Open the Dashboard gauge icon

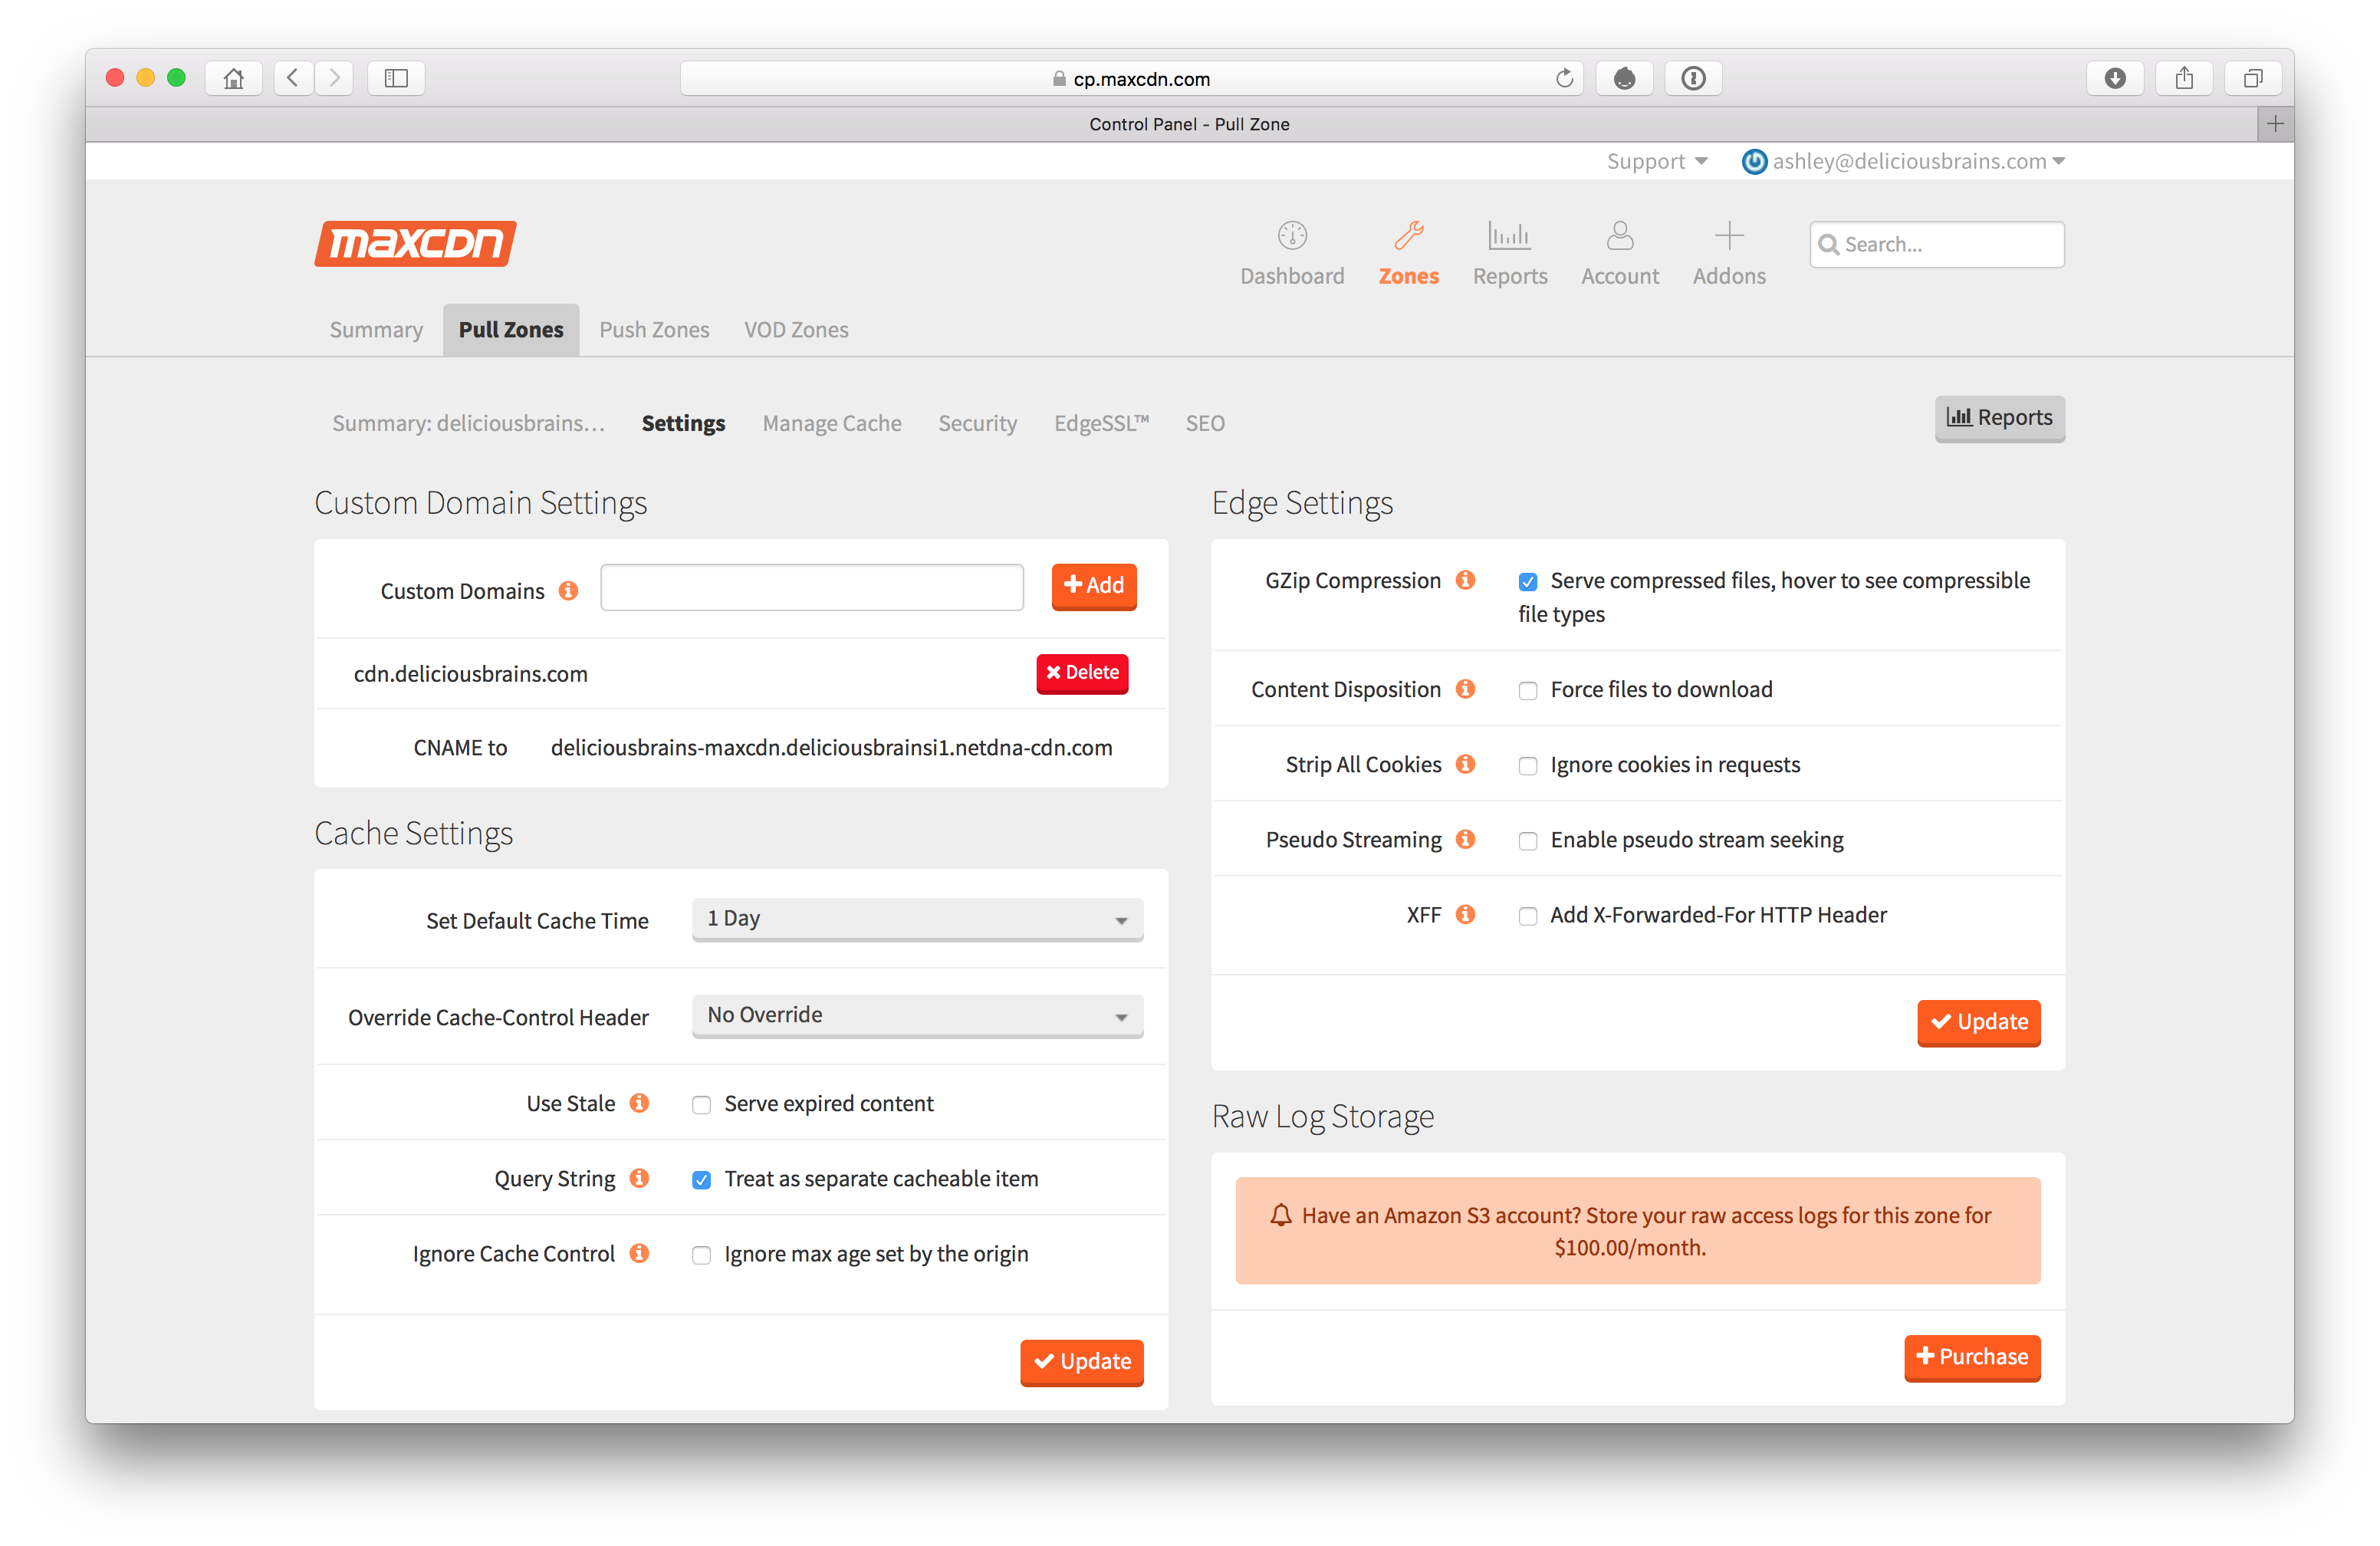click(x=1292, y=236)
